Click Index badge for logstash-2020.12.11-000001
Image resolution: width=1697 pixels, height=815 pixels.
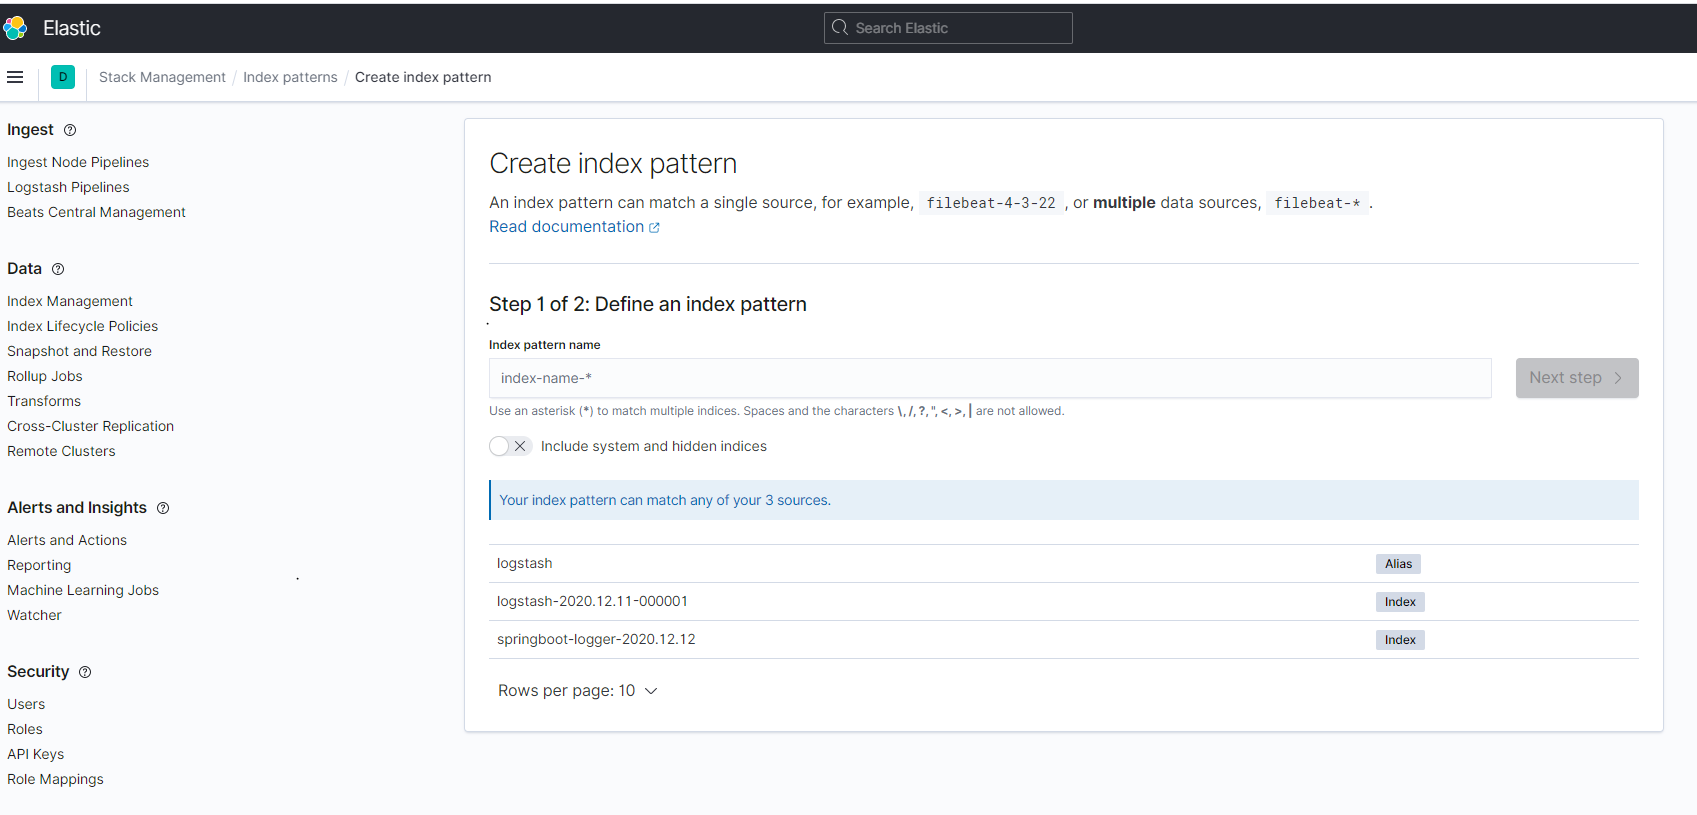[x=1400, y=602]
